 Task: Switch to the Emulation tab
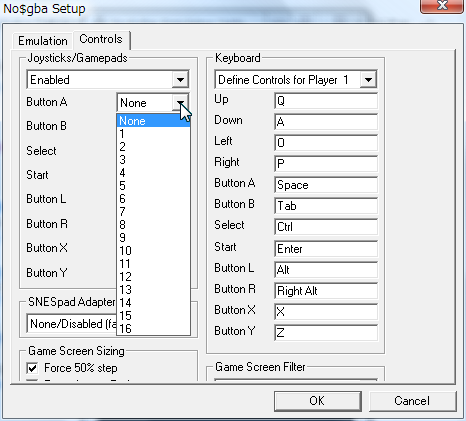point(43,41)
